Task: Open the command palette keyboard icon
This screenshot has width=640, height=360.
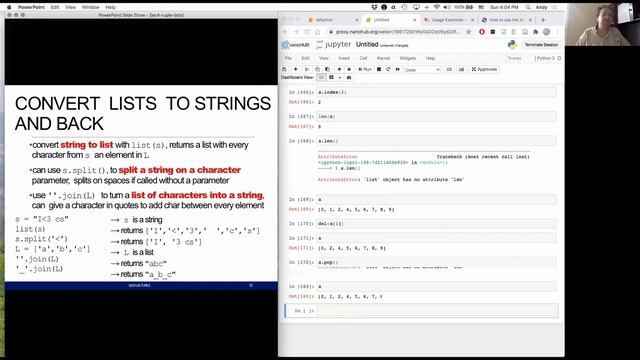Action: [x=449, y=69]
